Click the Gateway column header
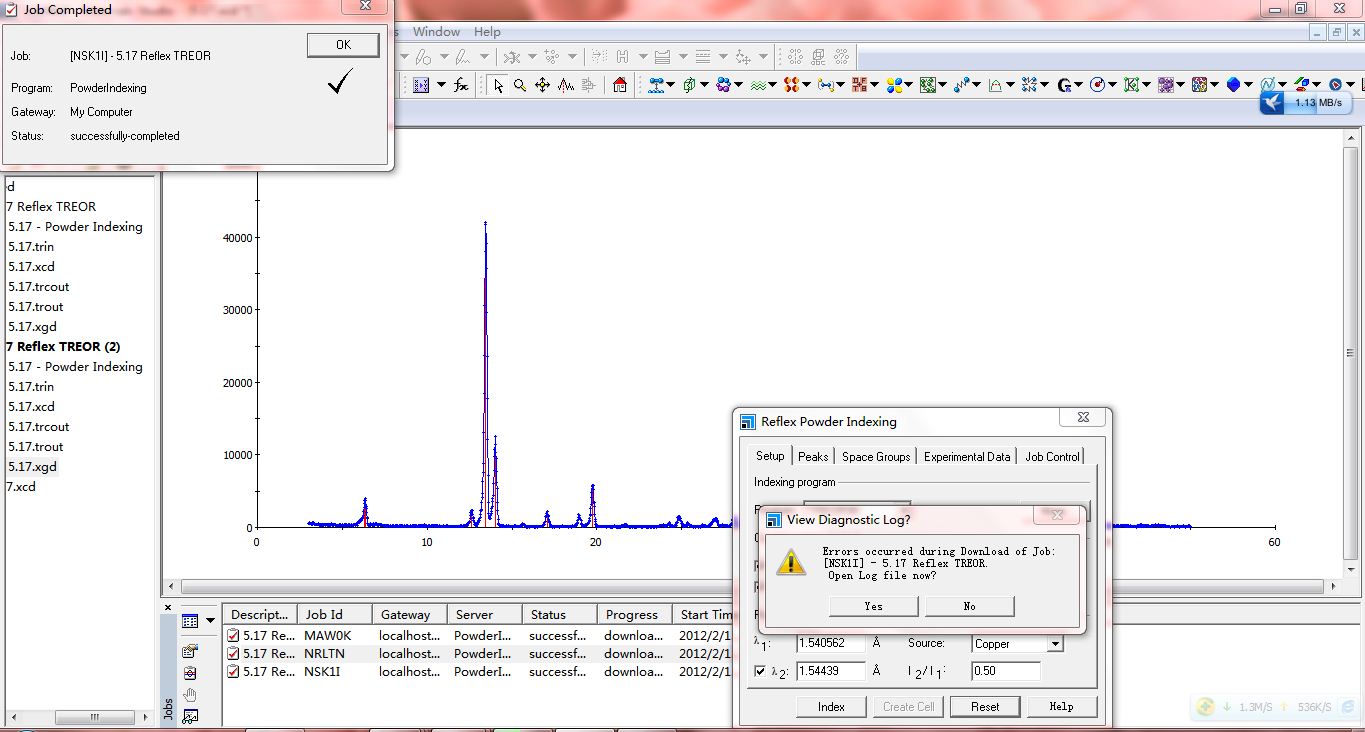Viewport: 1365px width, 732px height. 410,615
